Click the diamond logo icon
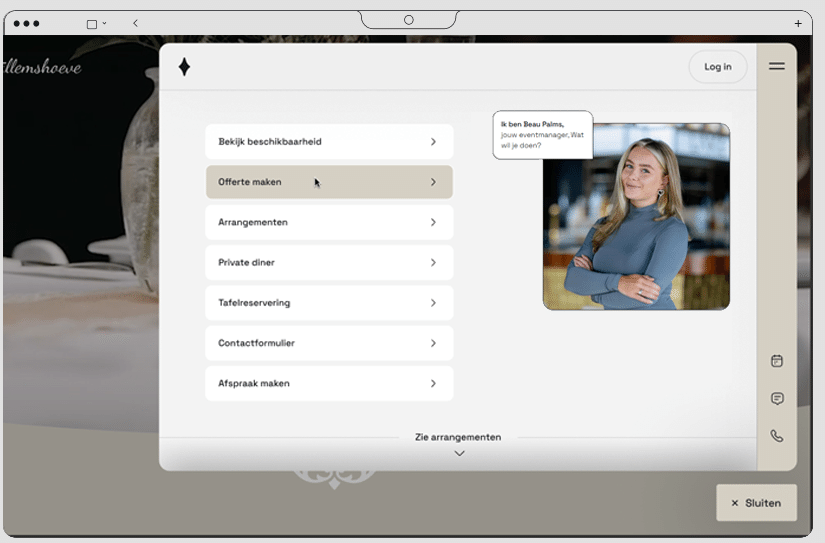The width and height of the screenshot is (825, 543). (184, 67)
